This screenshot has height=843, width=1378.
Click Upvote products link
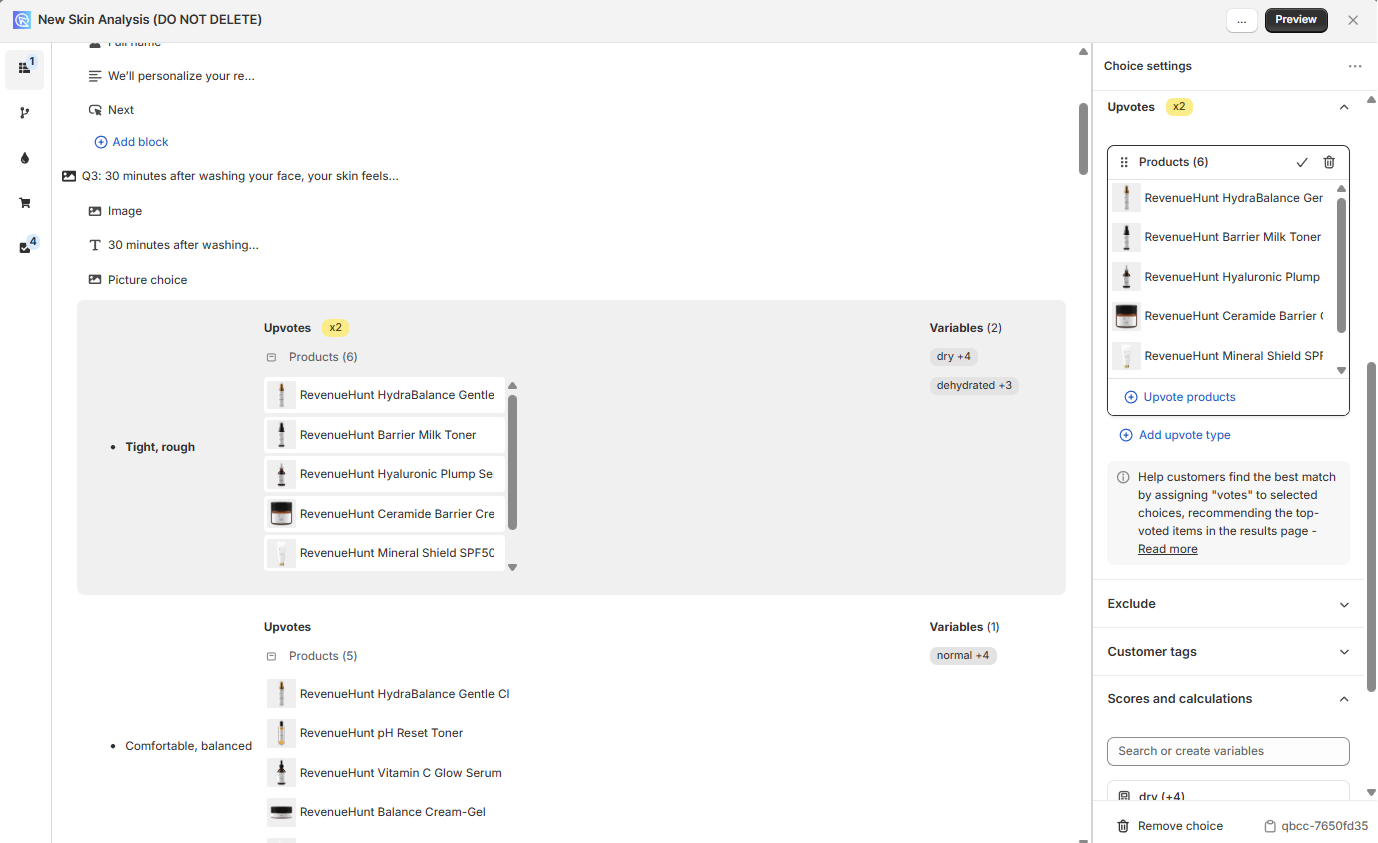pos(1180,397)
